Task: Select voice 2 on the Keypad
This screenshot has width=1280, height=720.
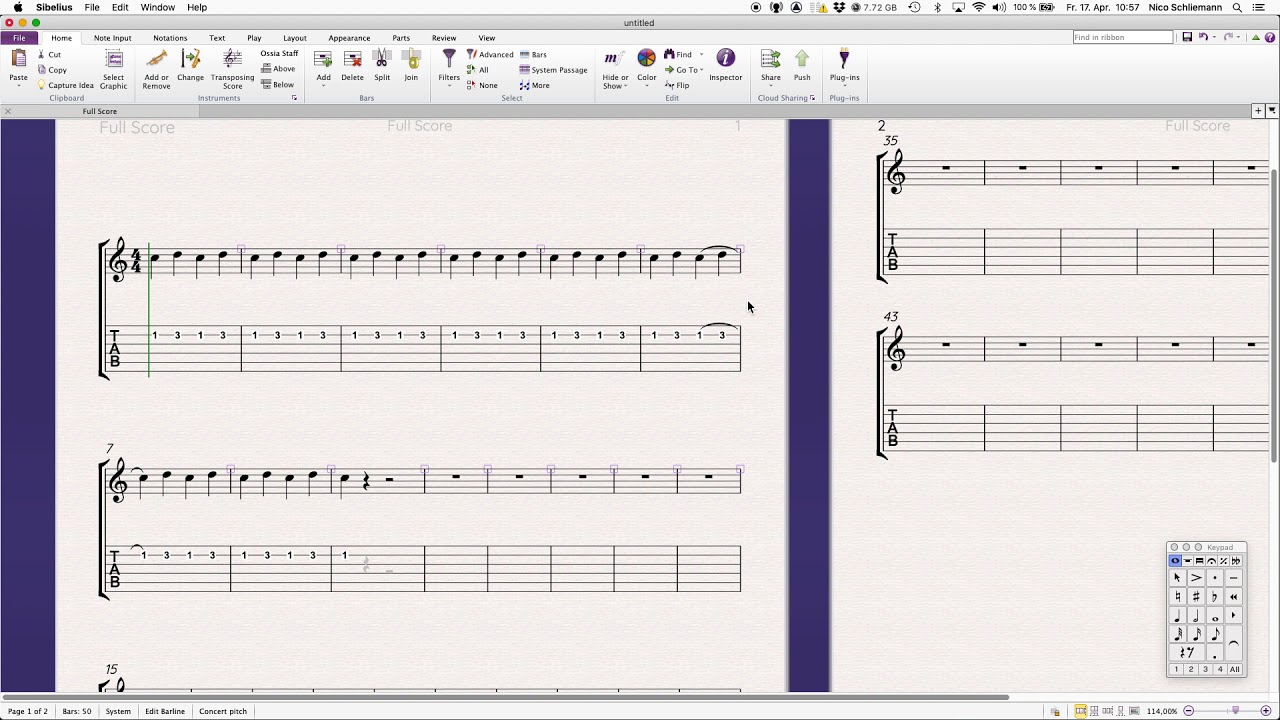Action: [1191, 669]
